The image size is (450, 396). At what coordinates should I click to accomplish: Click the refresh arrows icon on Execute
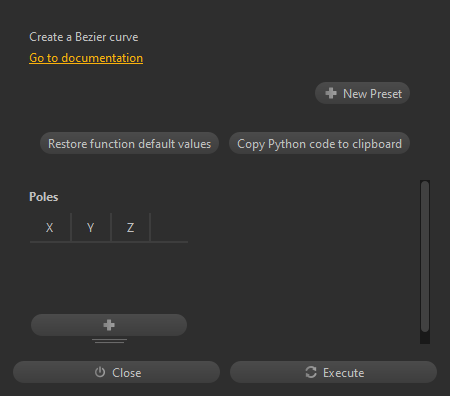(311, 372)
